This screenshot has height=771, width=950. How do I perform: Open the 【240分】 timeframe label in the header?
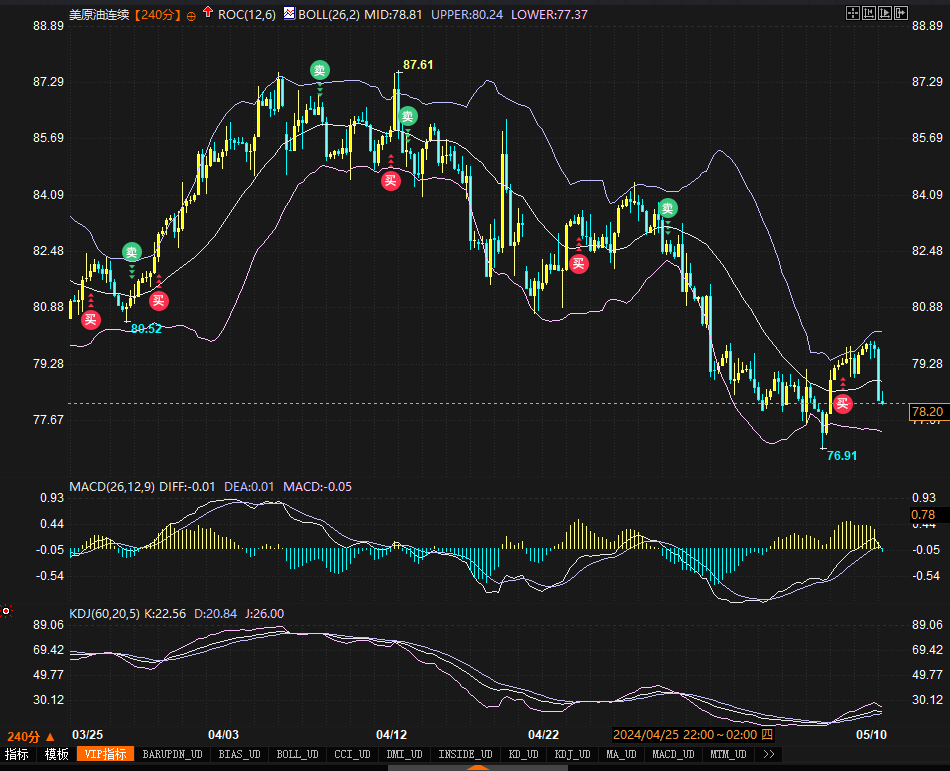click(157, 14)
